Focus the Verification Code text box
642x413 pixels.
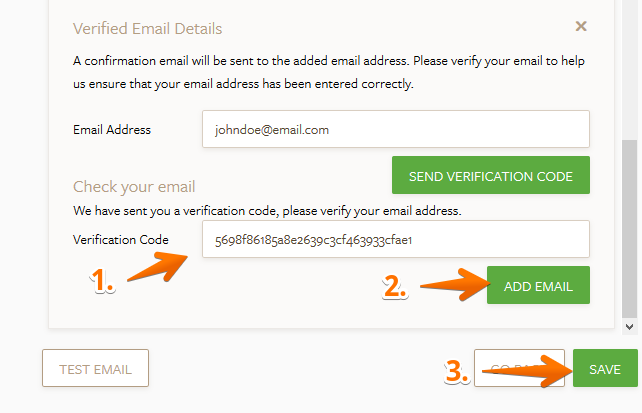tap(395, 239)
